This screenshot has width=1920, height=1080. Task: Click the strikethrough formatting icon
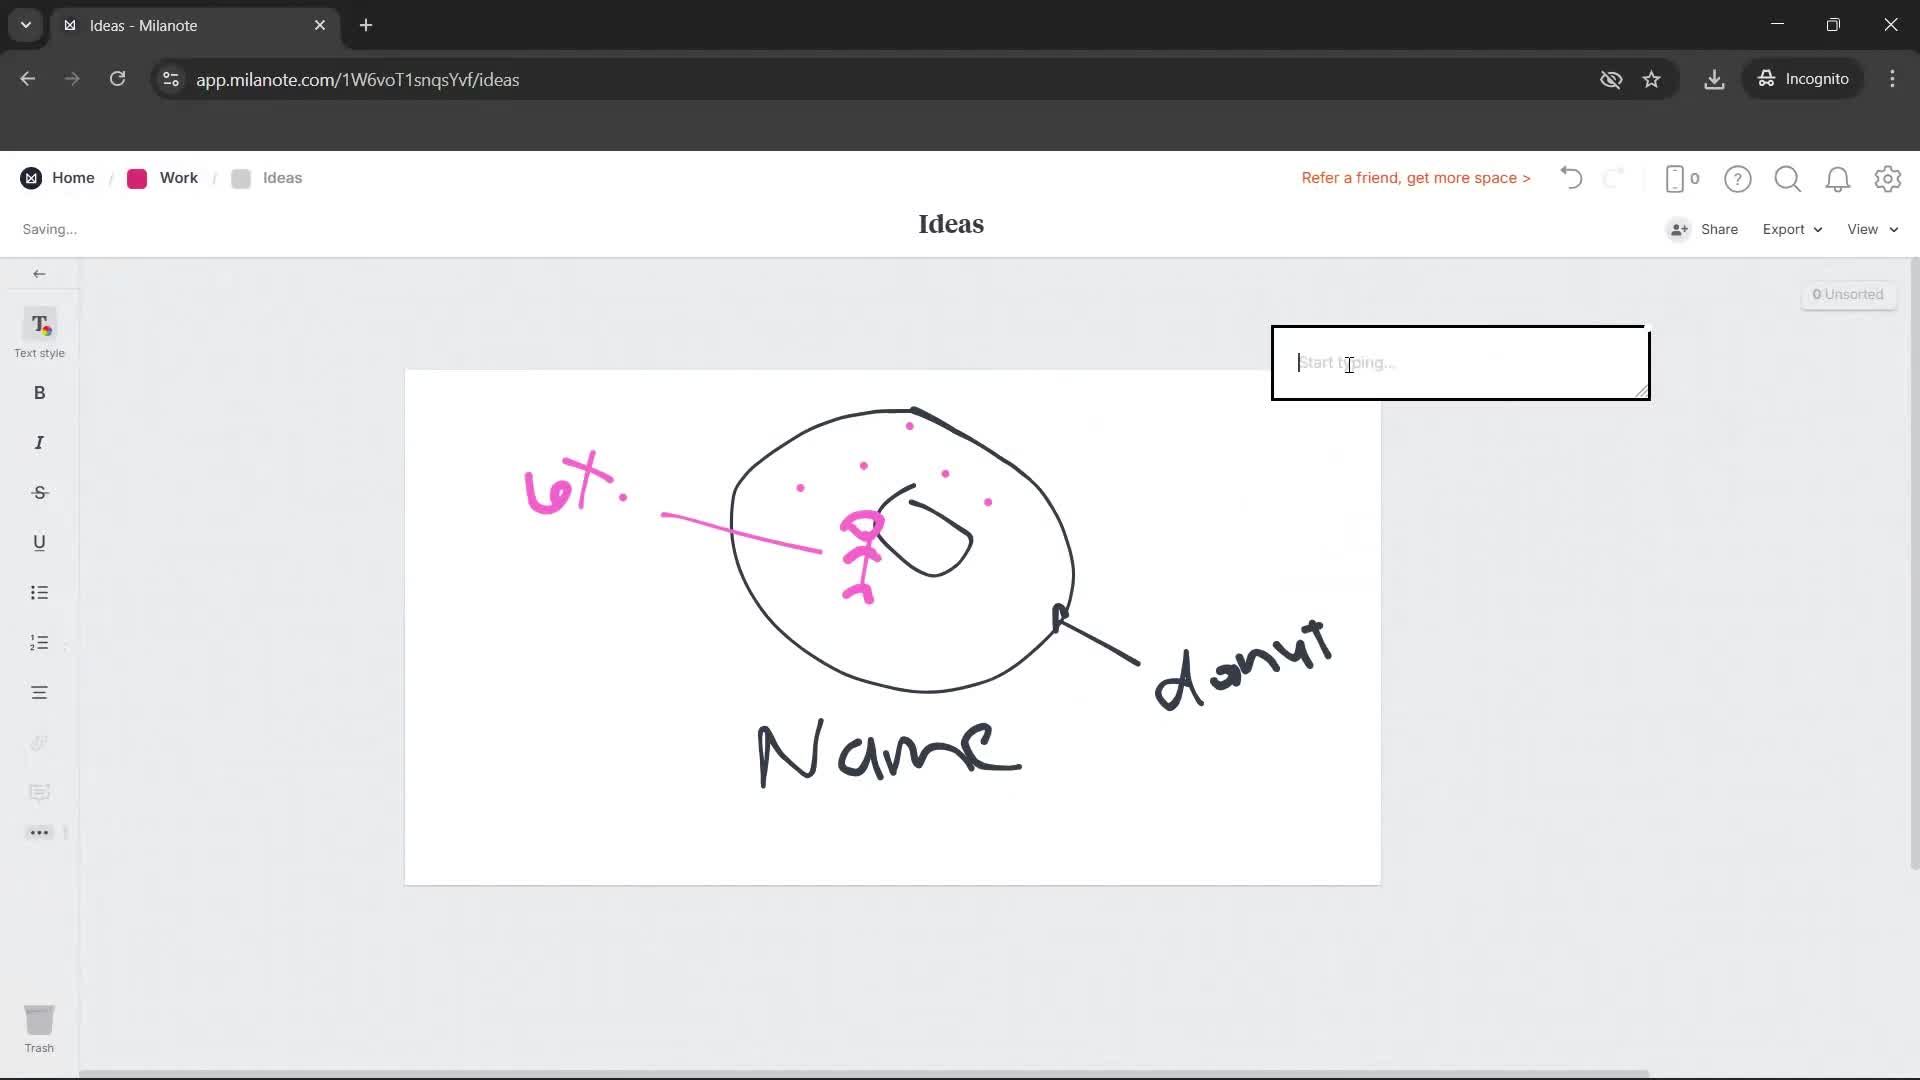point(39,492)
